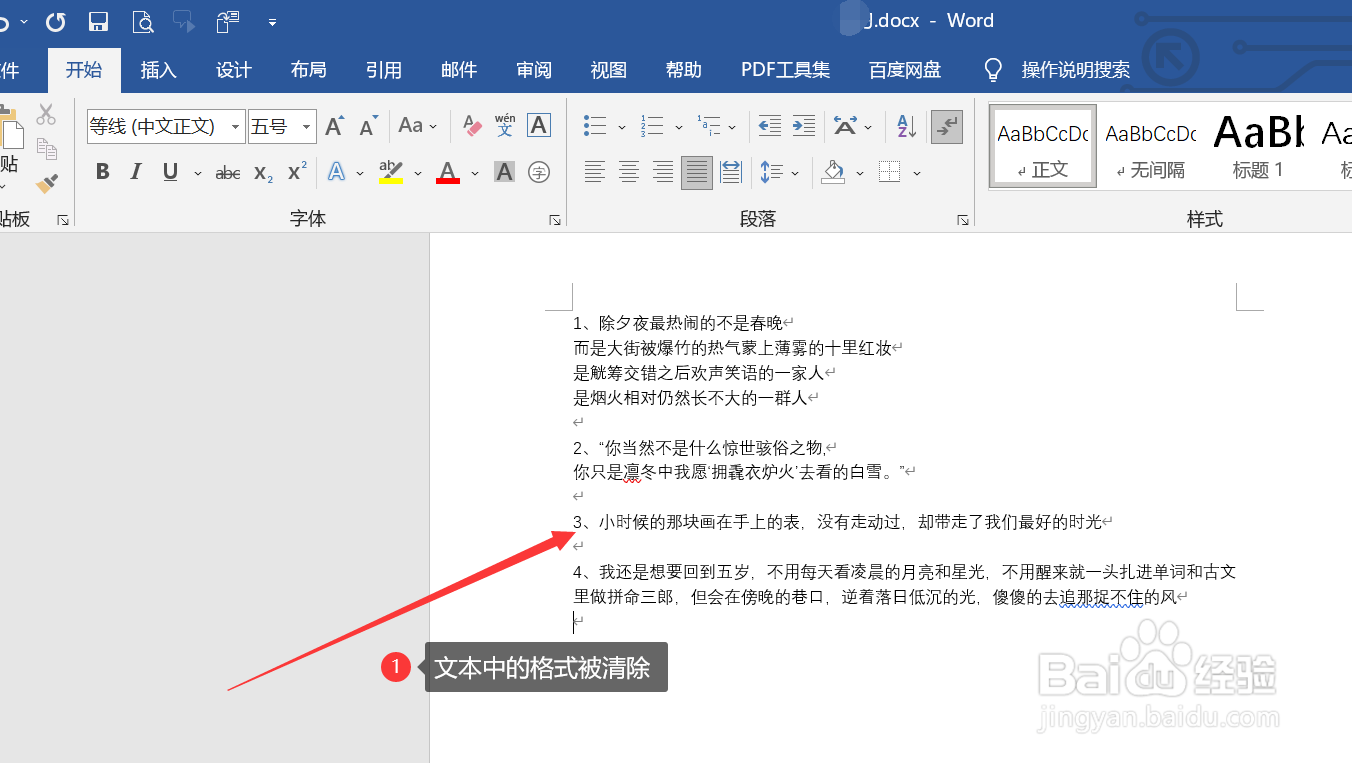This screenshot has height=763, width=1352.
Task: Select the 标题 1 style
Action: (x=1258, y=146)
